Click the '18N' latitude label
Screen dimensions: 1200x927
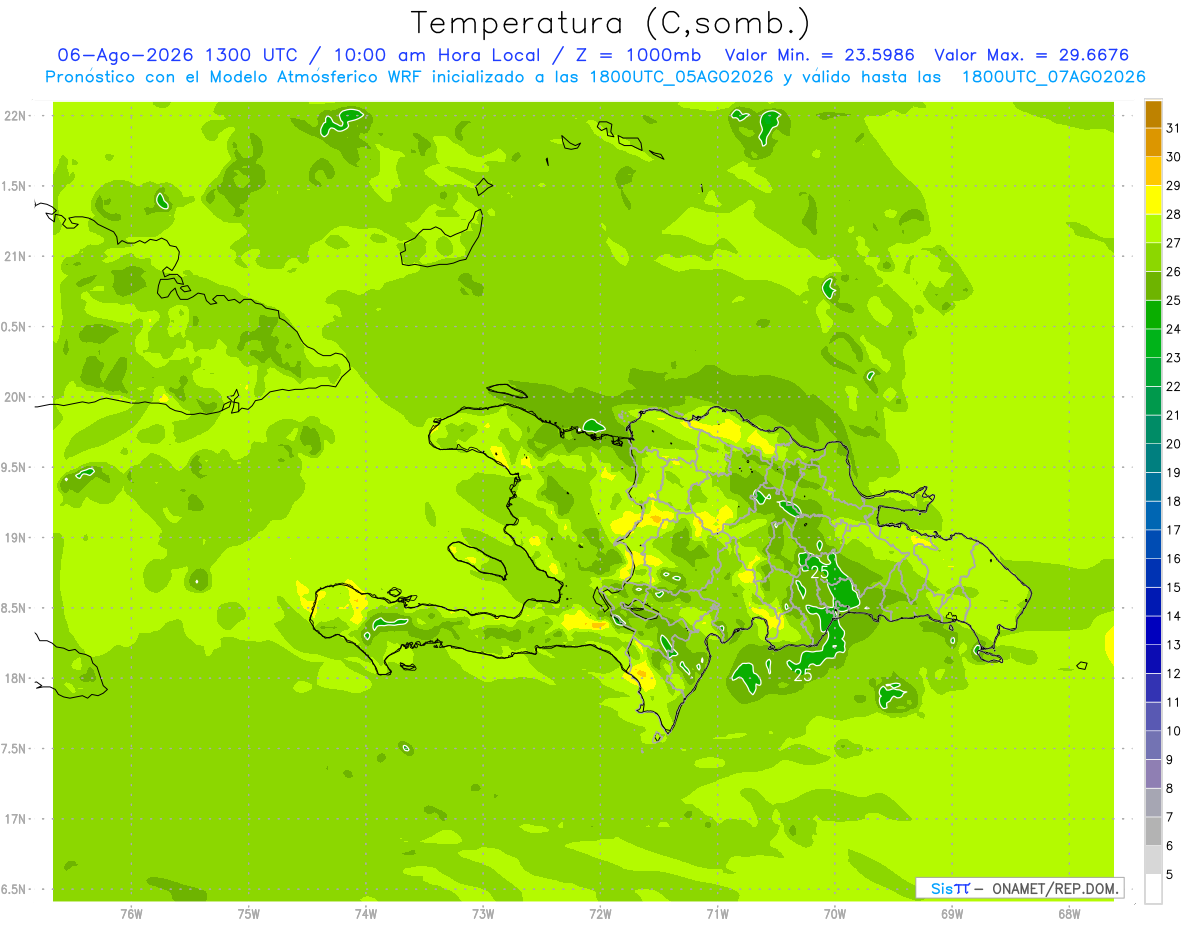16,679
